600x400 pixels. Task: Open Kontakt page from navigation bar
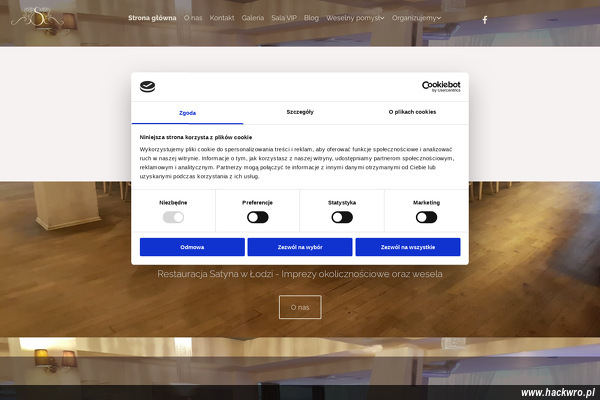point(222,18)
